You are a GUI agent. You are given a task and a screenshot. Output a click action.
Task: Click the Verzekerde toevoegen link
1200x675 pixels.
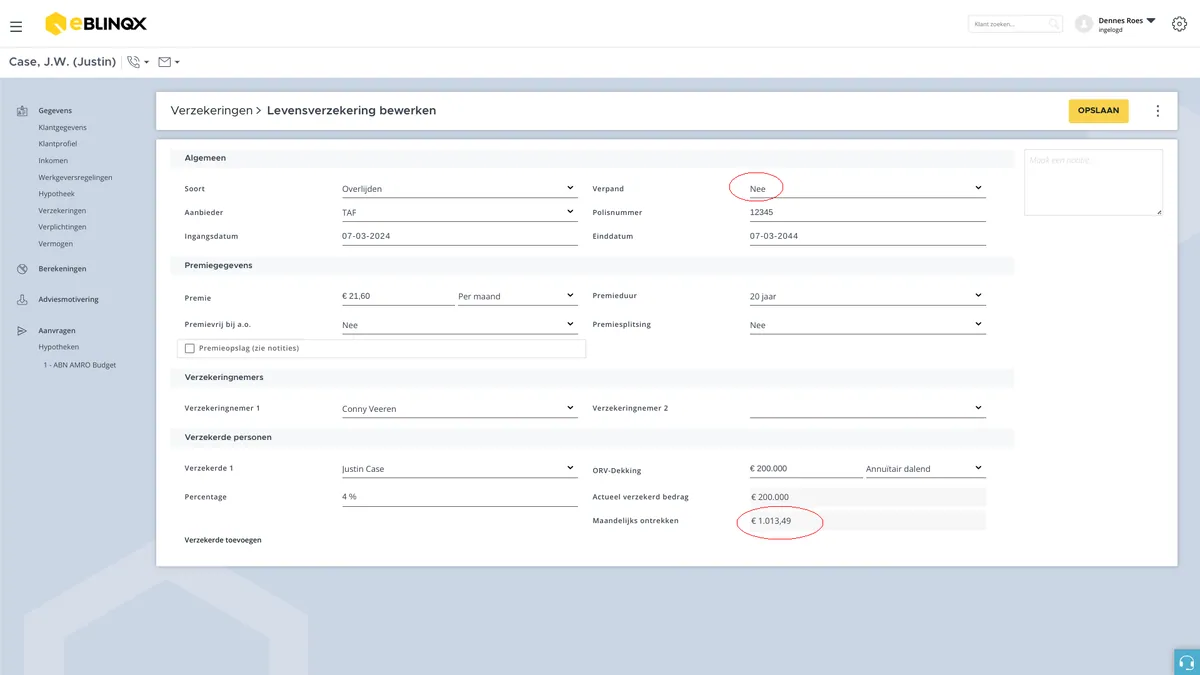point(223,540)
